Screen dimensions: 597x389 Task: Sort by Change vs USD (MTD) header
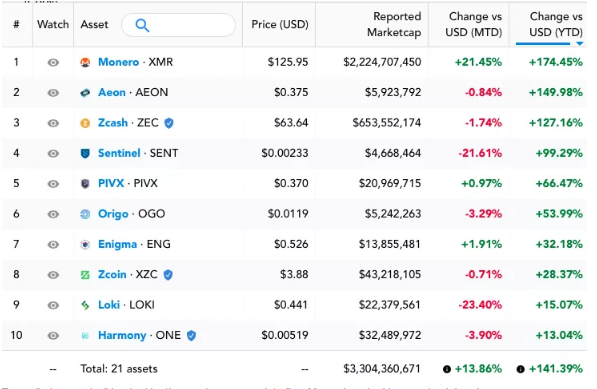tap(474, 24)
